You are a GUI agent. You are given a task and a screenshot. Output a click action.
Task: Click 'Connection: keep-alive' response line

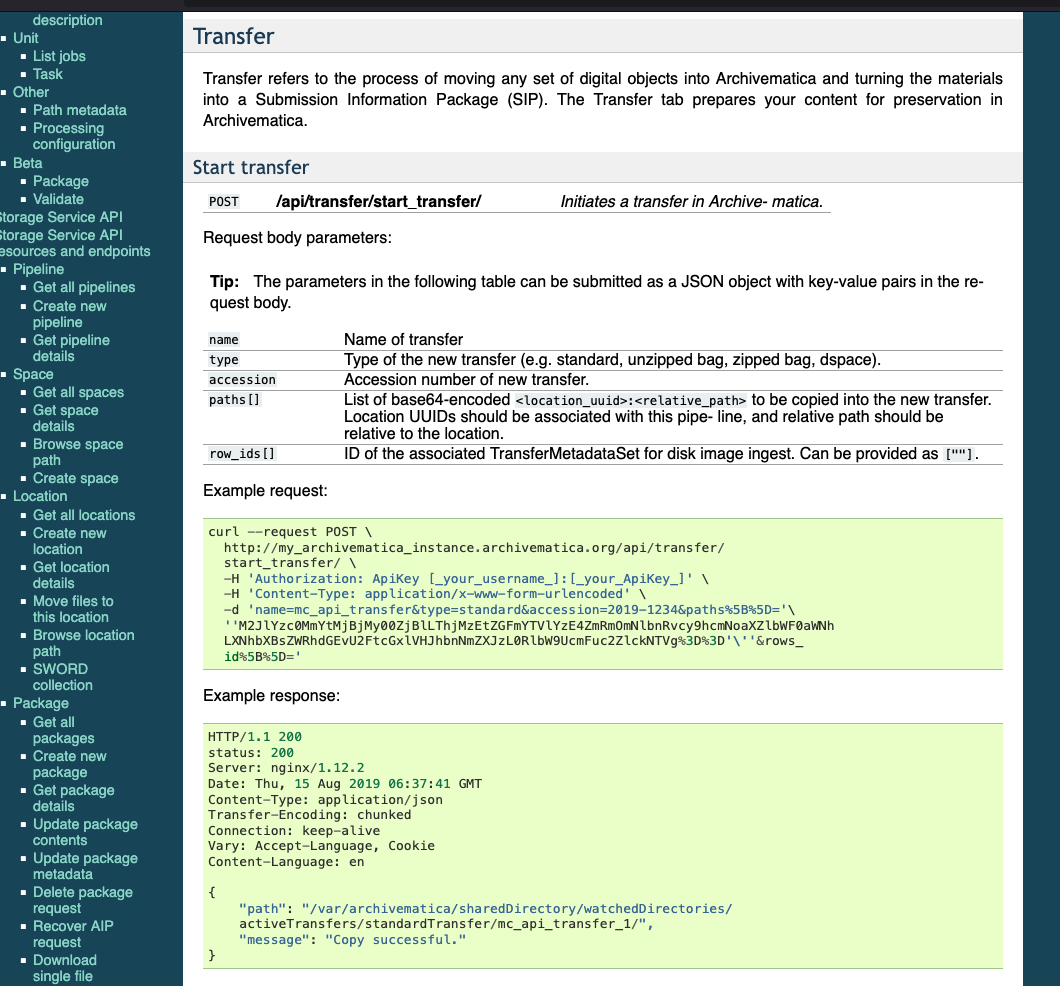(x=294, y=831)
